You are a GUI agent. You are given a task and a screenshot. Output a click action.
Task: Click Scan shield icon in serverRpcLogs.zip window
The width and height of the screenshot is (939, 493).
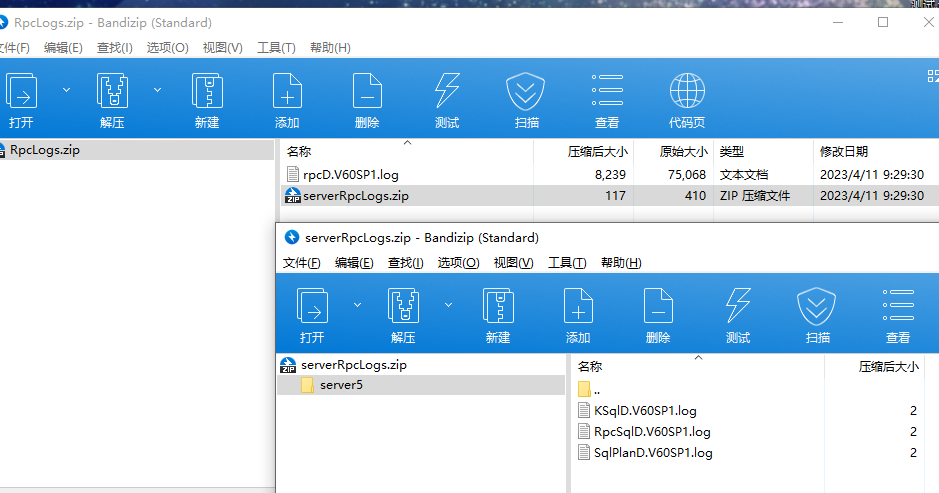[x=816, y=306]
